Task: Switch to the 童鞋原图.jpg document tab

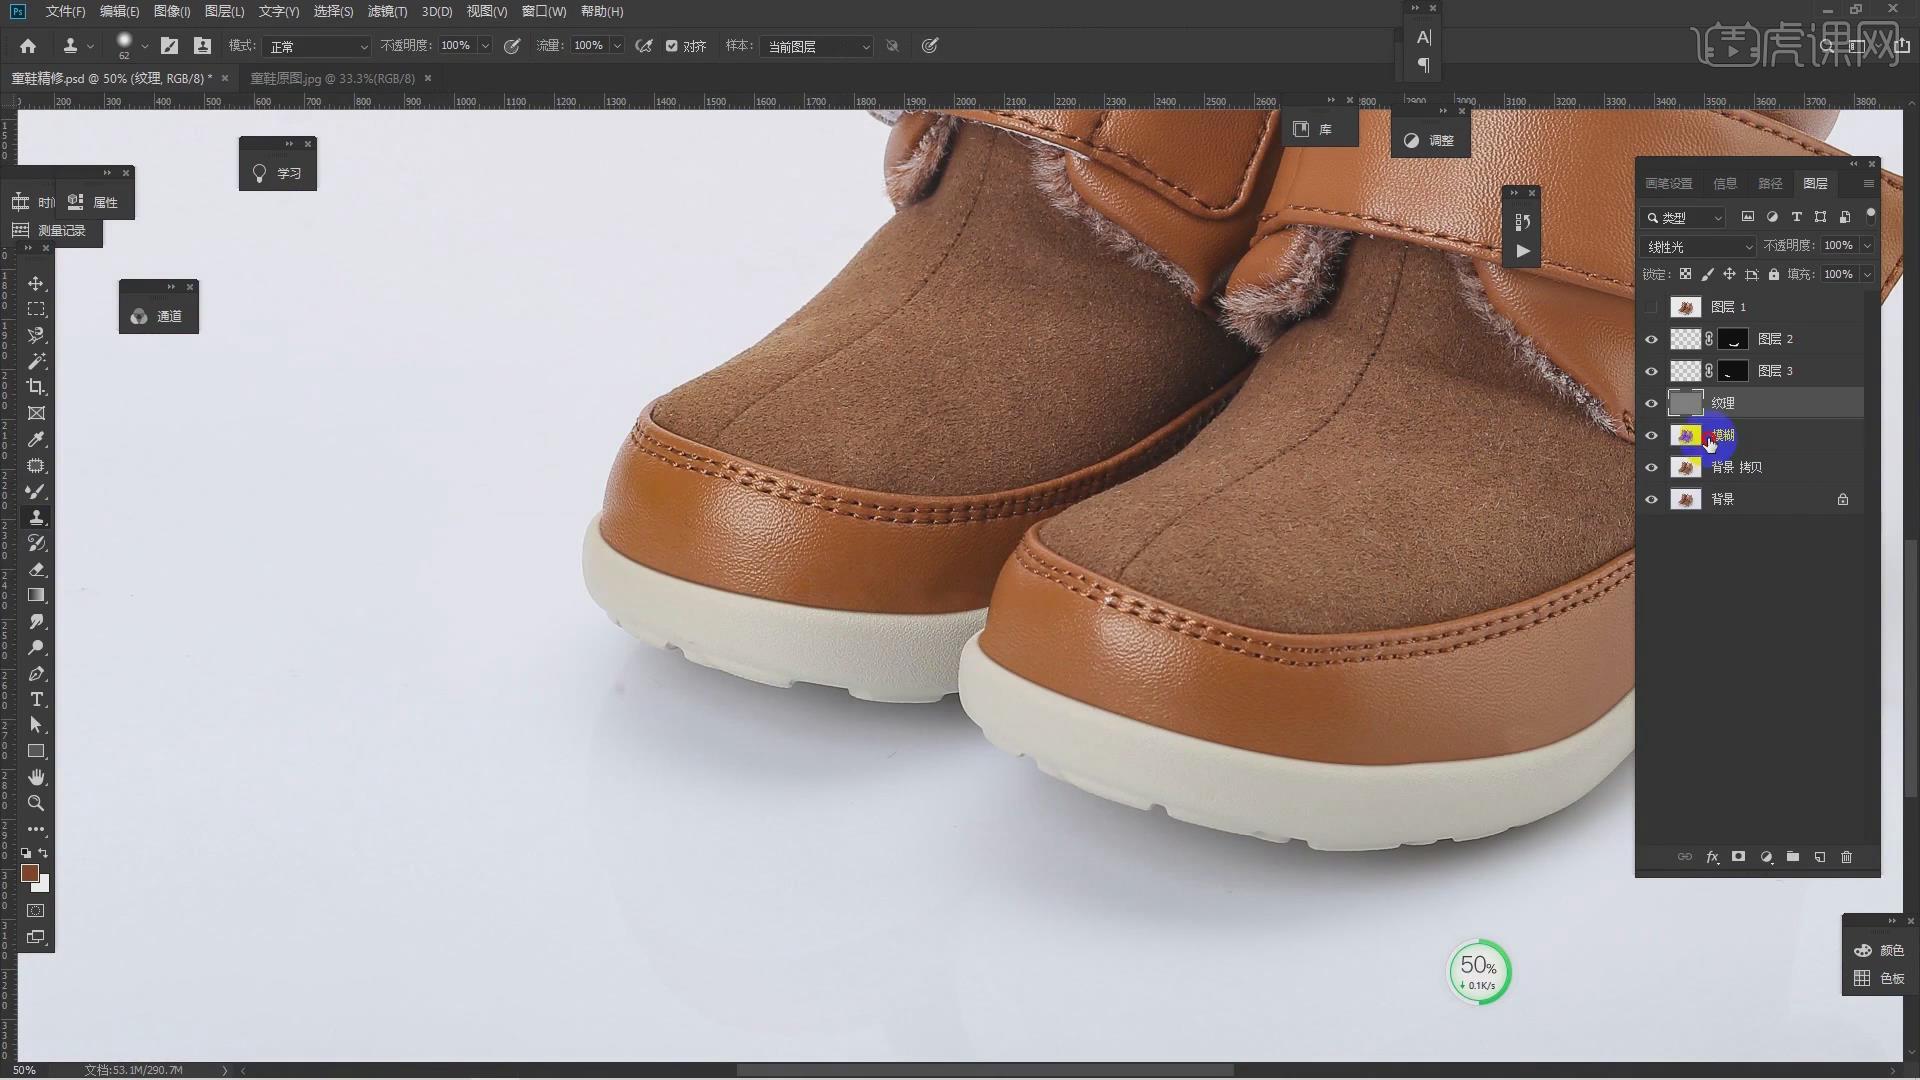Action: click(332, 78)
